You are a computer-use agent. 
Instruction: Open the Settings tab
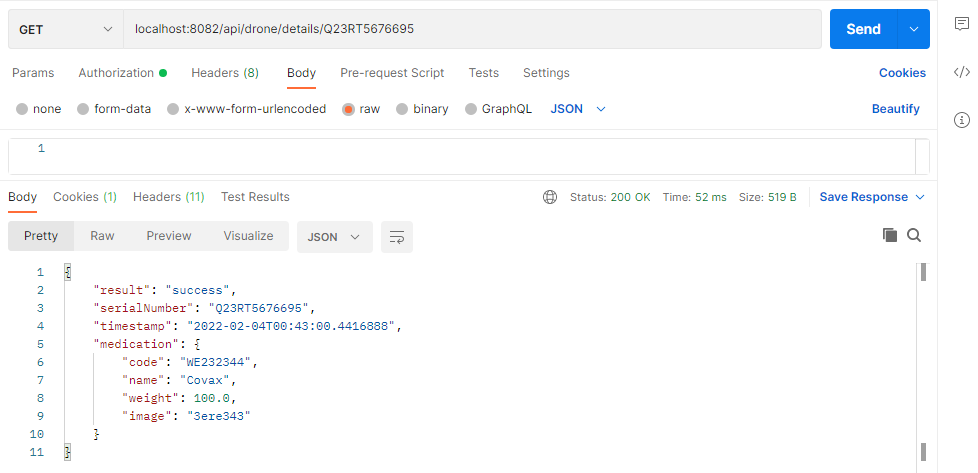(546, 73)
